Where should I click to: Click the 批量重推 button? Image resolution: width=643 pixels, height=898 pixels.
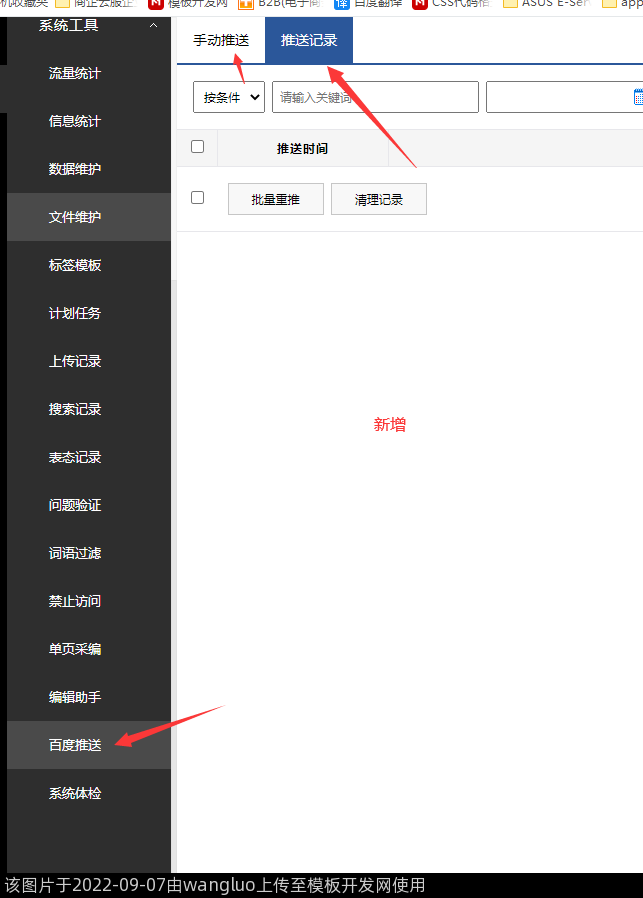[x=276, y=199]
